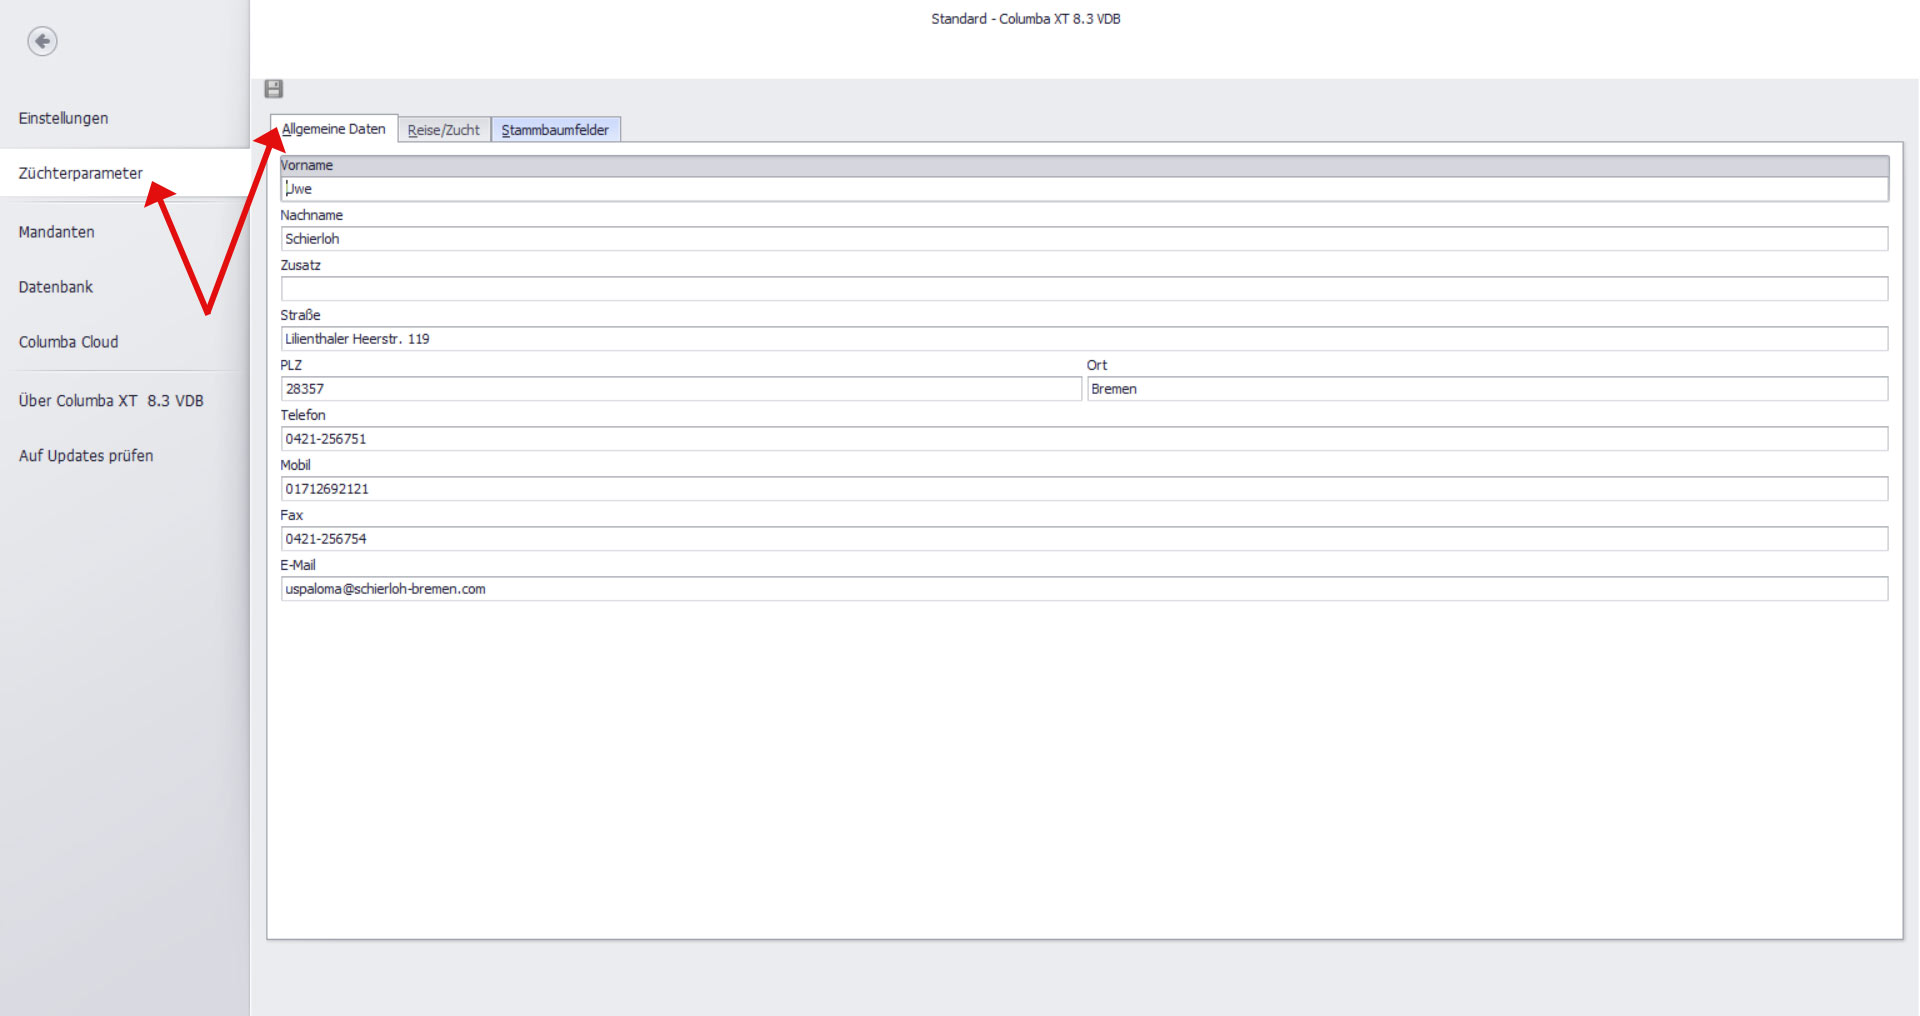Screen dimensions: 1920x1016
Task: Select Züchterparameter in the sidebar
Action: click(80, 173)
